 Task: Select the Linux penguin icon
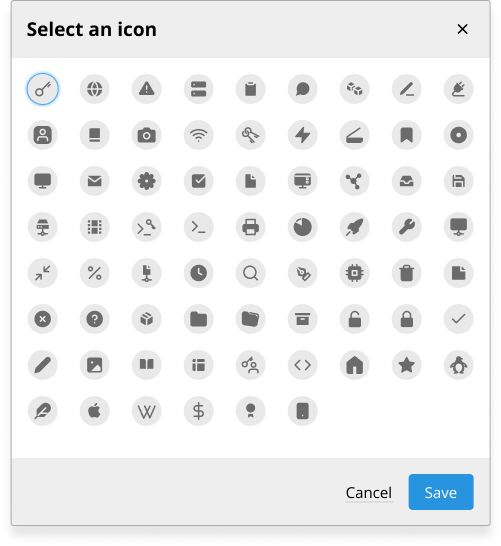point(459,365)
